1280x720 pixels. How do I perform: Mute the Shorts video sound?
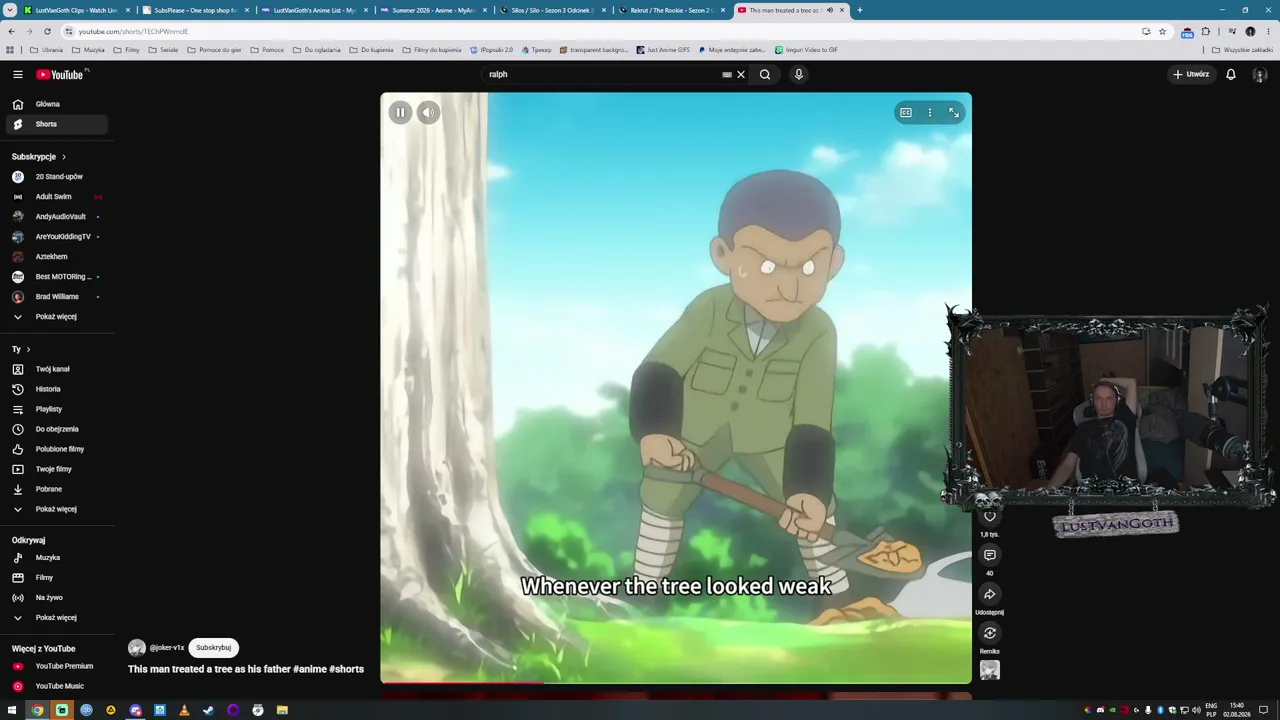pyautogui.click(x=428, y=112)
